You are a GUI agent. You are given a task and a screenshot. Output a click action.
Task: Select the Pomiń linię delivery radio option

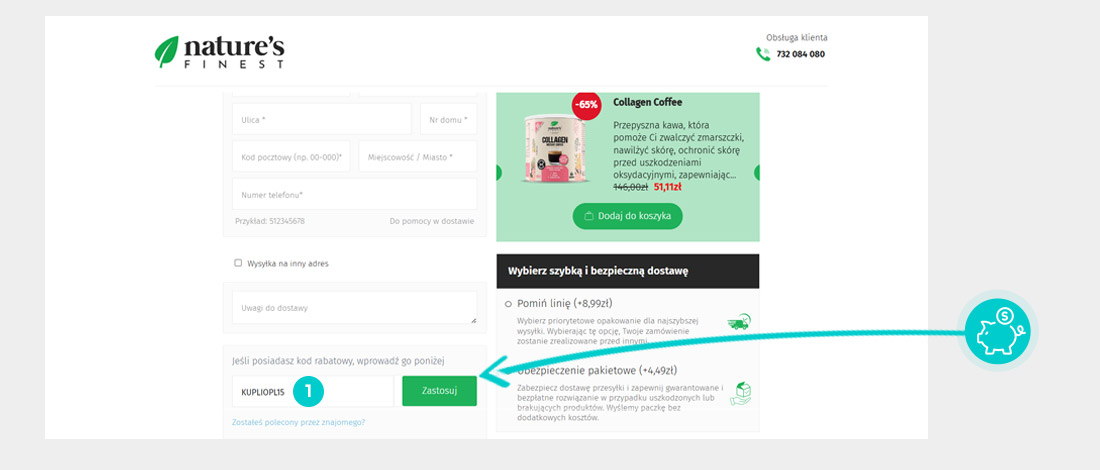point(508,303)
